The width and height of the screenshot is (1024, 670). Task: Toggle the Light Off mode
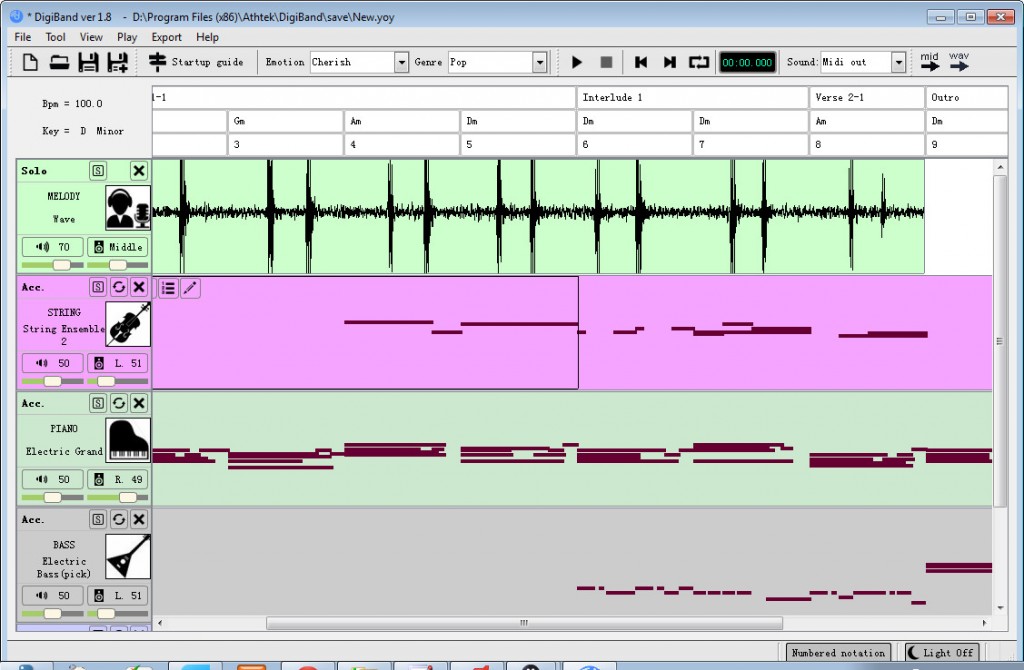pos(941,652)
